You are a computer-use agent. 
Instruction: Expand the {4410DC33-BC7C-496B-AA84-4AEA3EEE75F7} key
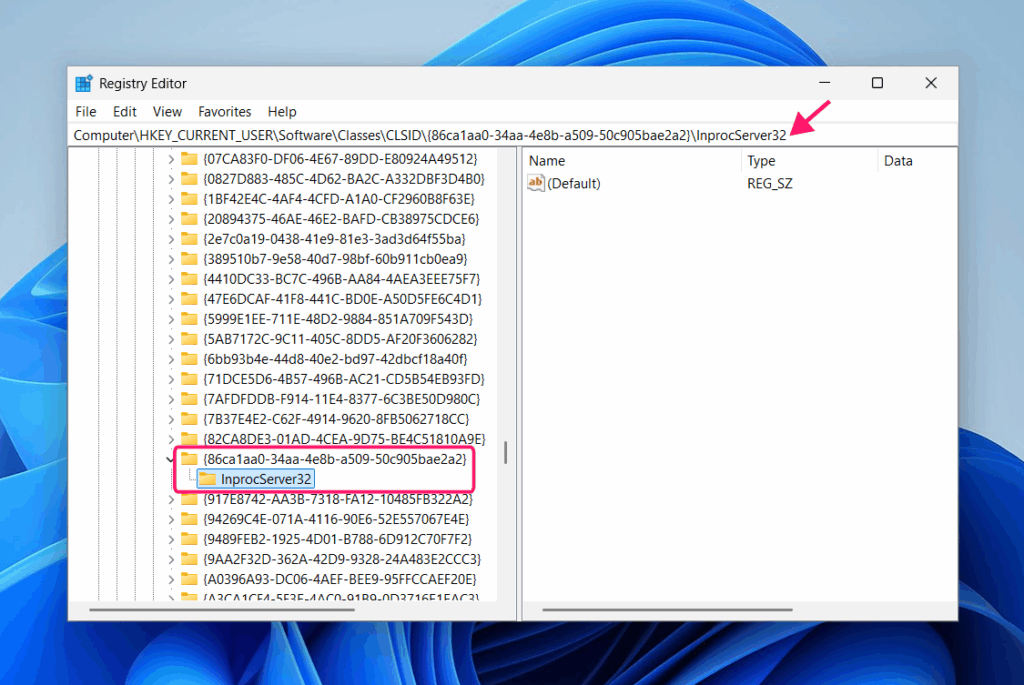click(170, 279)
